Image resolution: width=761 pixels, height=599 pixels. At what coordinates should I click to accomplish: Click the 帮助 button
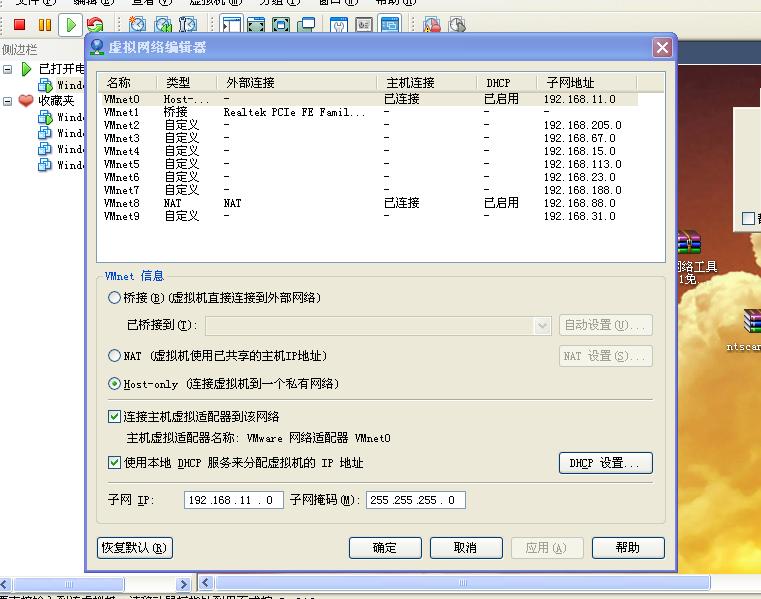click(628, 548)
